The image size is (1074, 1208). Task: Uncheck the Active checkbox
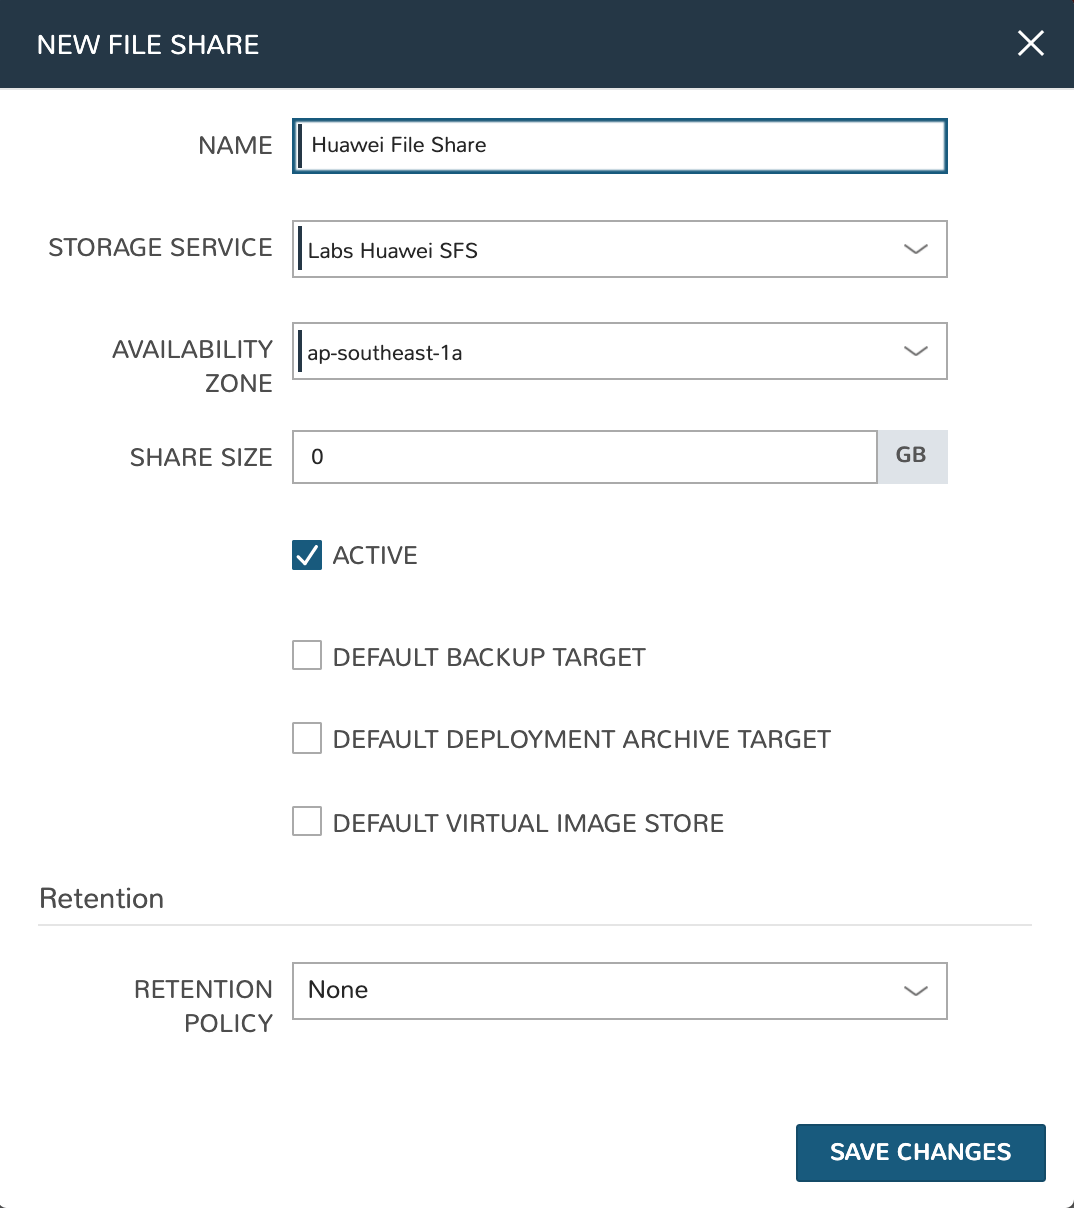tap(307, 555)
